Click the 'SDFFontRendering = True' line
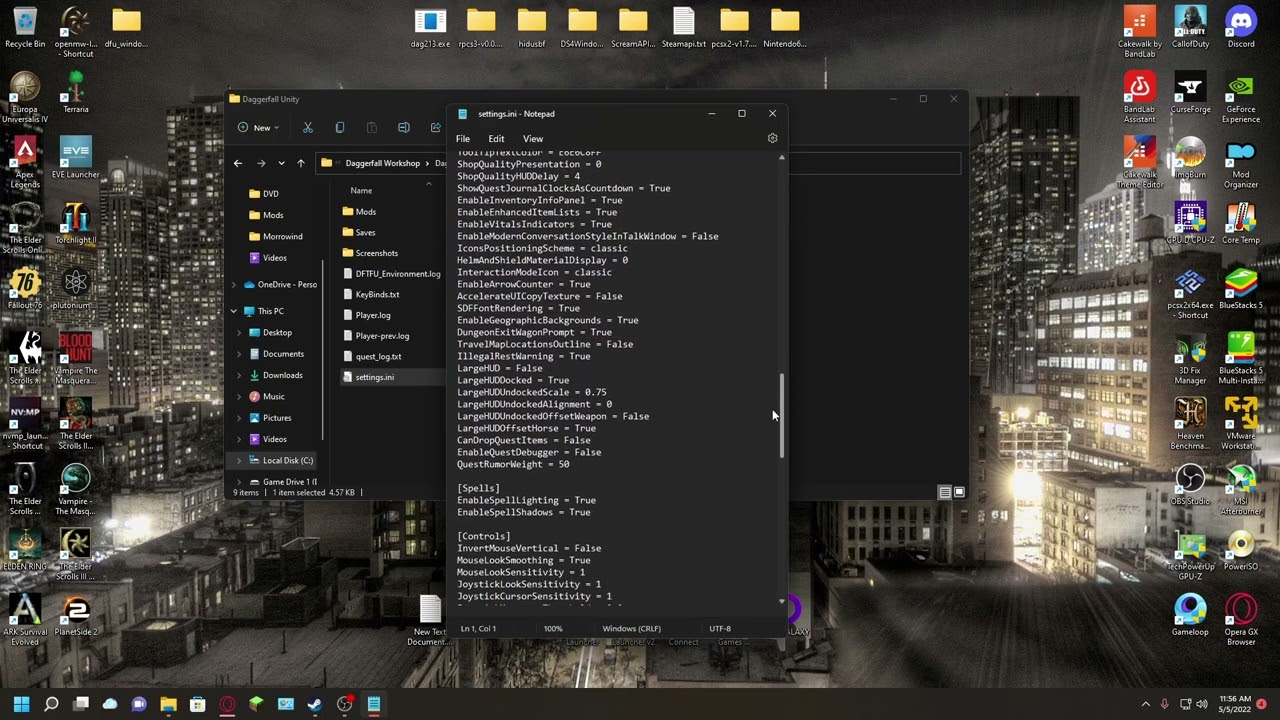The height and width of the screenshot is (720, 1280). 518,308
